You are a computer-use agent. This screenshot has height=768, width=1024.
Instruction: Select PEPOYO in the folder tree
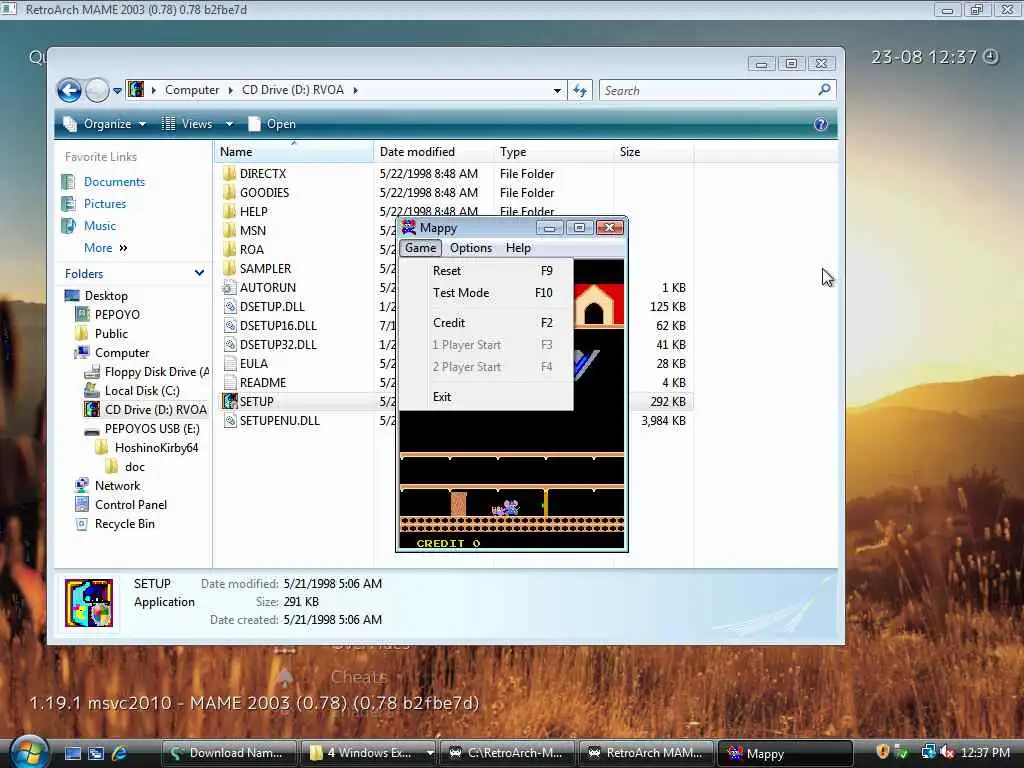click(x=117, y=315)
